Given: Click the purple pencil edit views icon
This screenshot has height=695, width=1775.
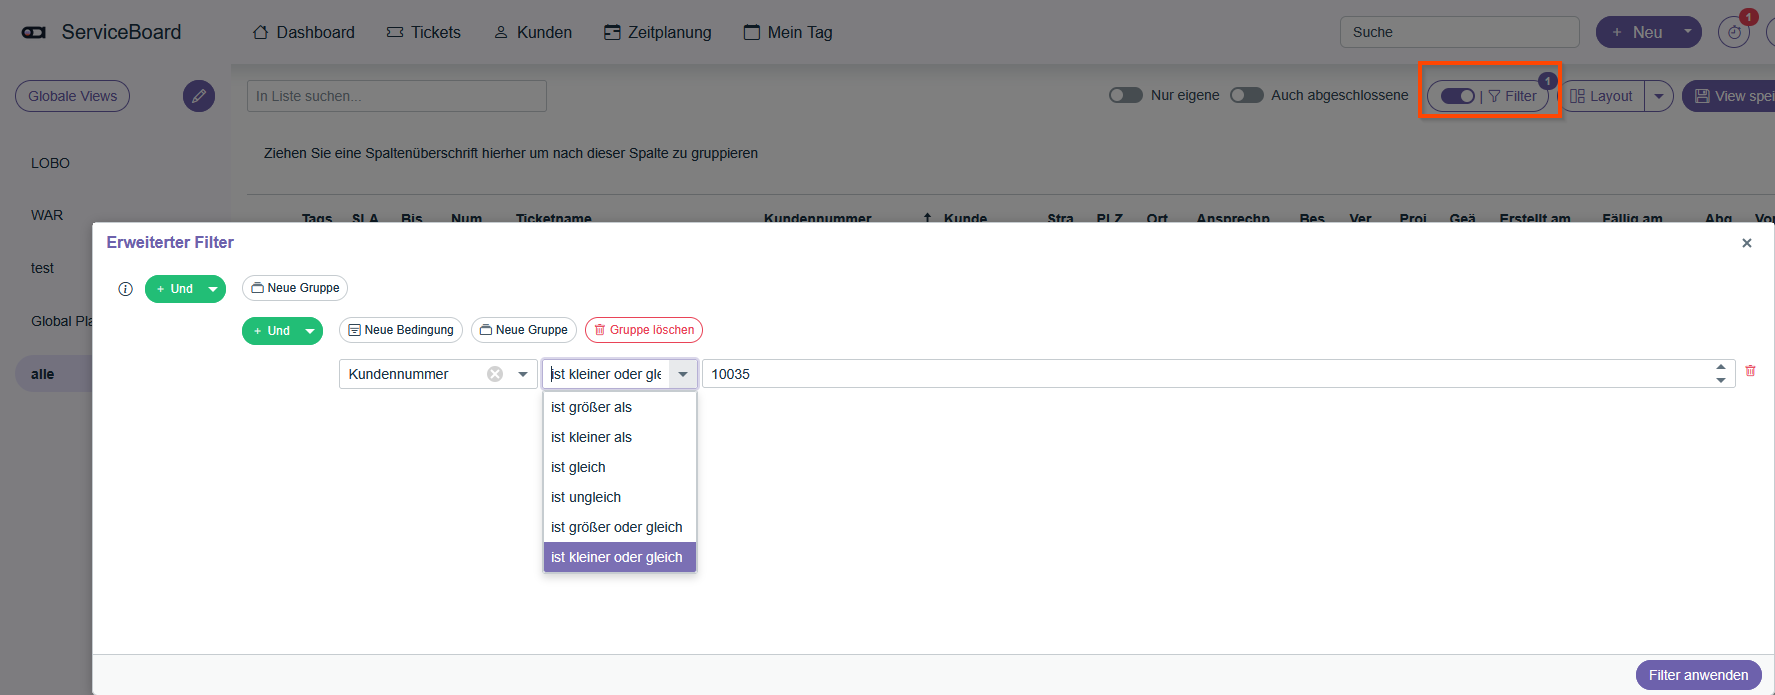Looking at the screenshot, I should [x=199, y=96].
